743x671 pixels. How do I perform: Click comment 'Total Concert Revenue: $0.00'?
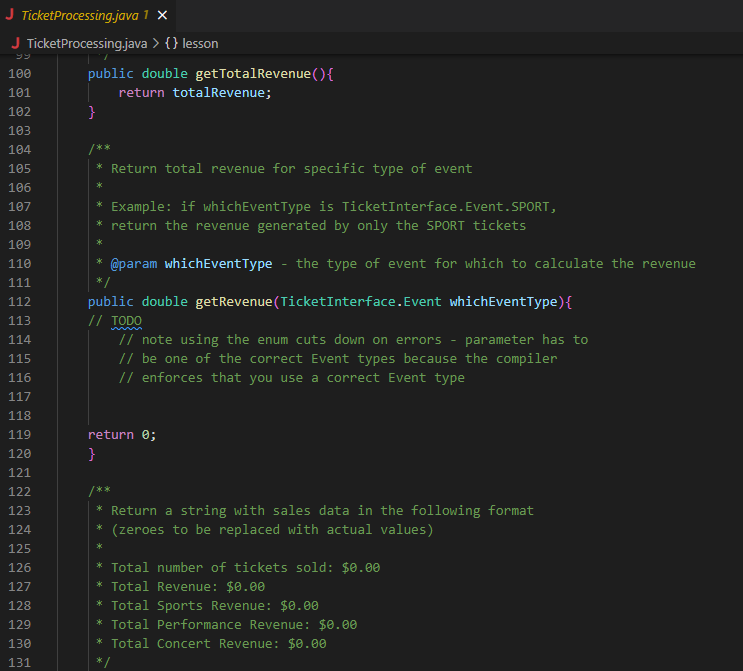click(x=218, y=644)
